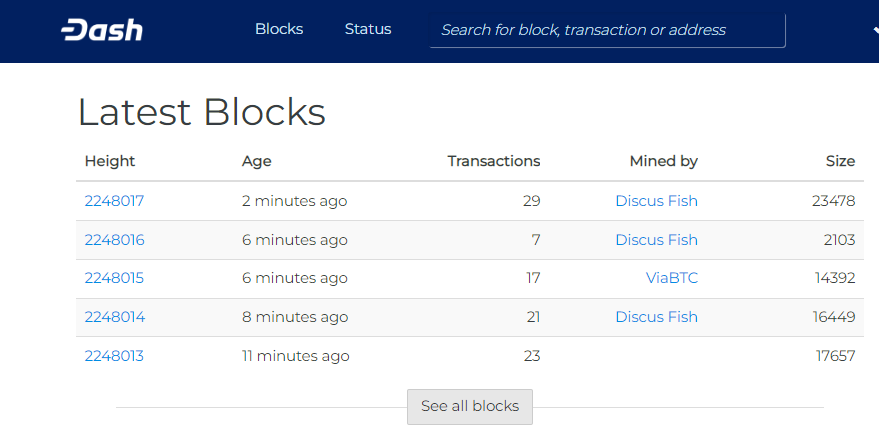Viewport: 879px width, 446px height.
Task: Select transaction count 17
Action: pos(533,278)
